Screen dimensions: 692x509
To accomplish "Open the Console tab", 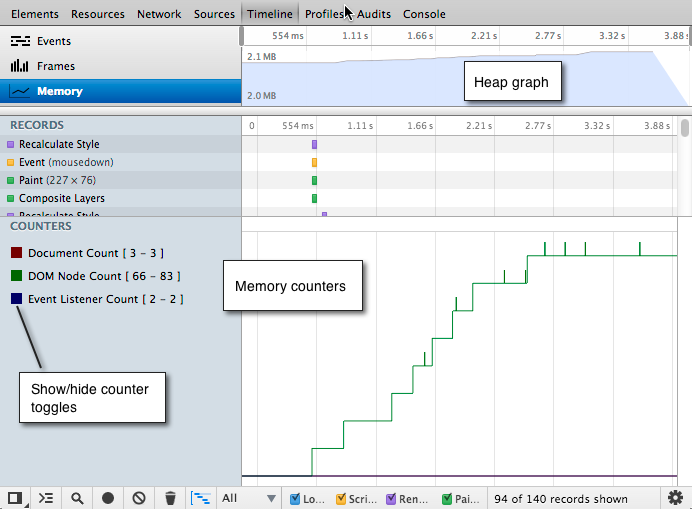I will coord(424,14).
